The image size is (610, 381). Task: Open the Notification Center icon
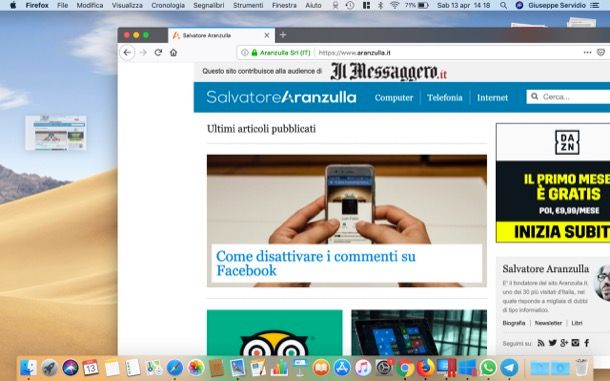click(594, 5)
